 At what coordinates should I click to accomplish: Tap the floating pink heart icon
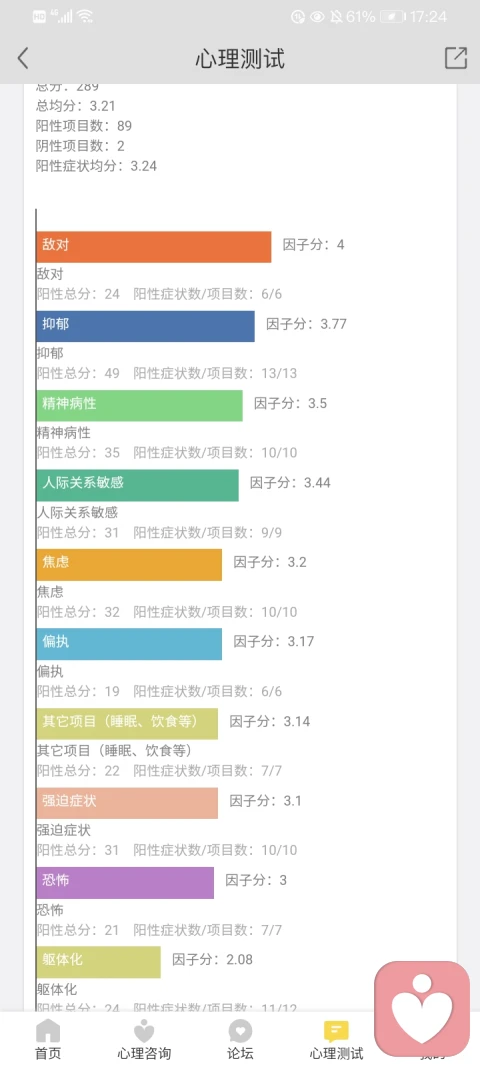[x=422, y=1008]
